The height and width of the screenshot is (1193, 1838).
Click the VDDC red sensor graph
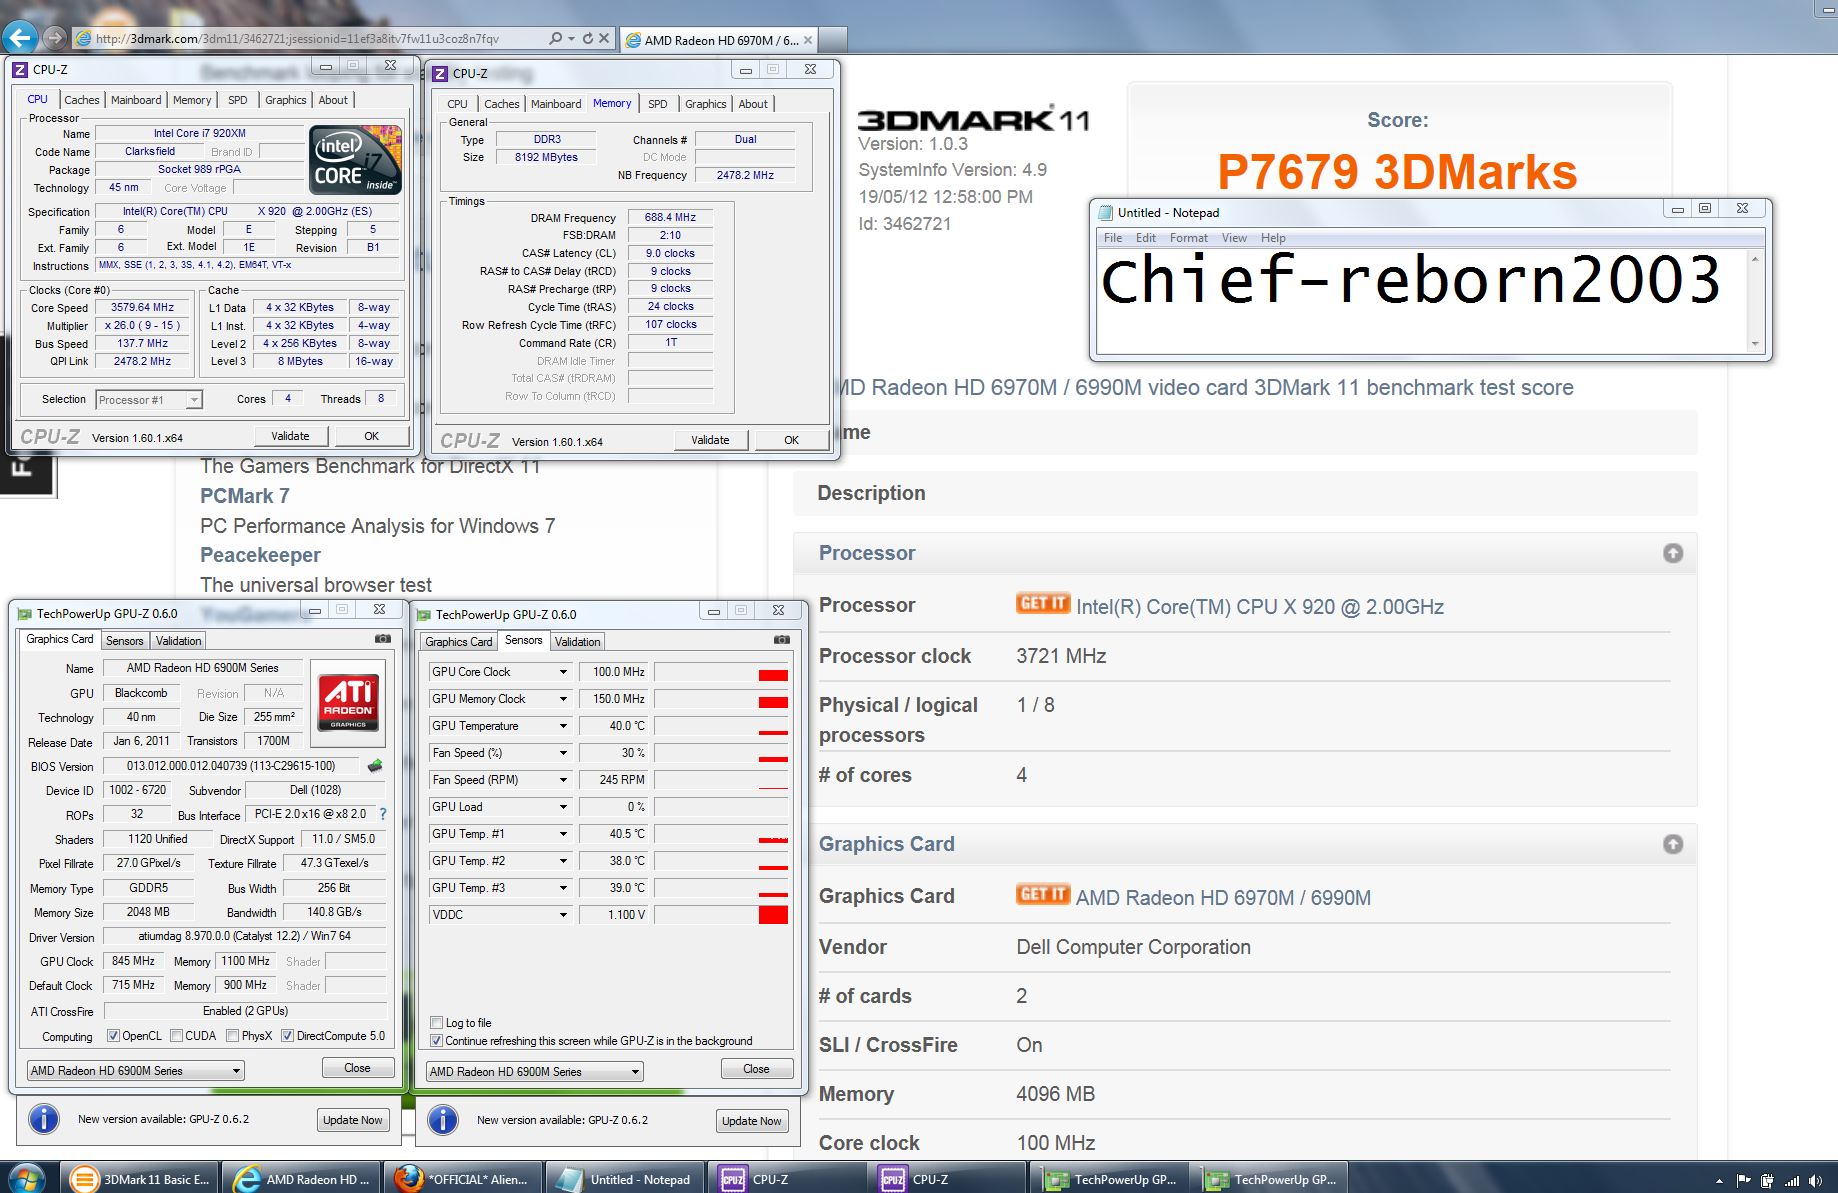(x=722, y=915)
